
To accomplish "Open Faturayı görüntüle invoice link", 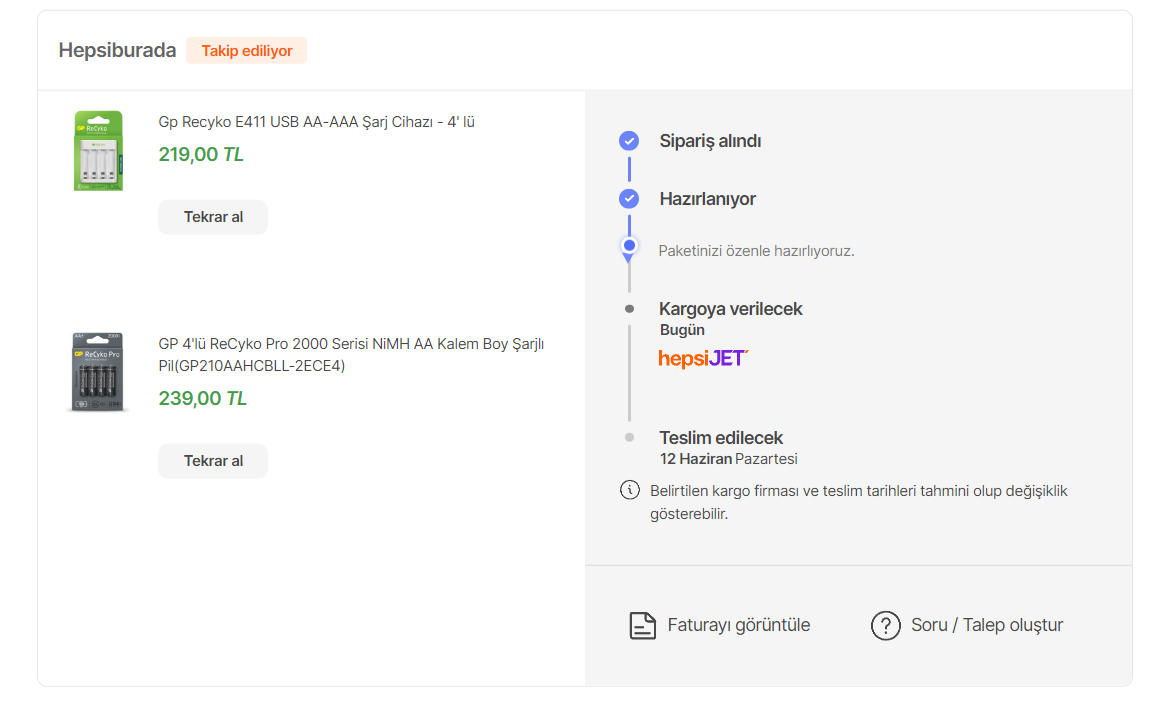I will [738, 625].
